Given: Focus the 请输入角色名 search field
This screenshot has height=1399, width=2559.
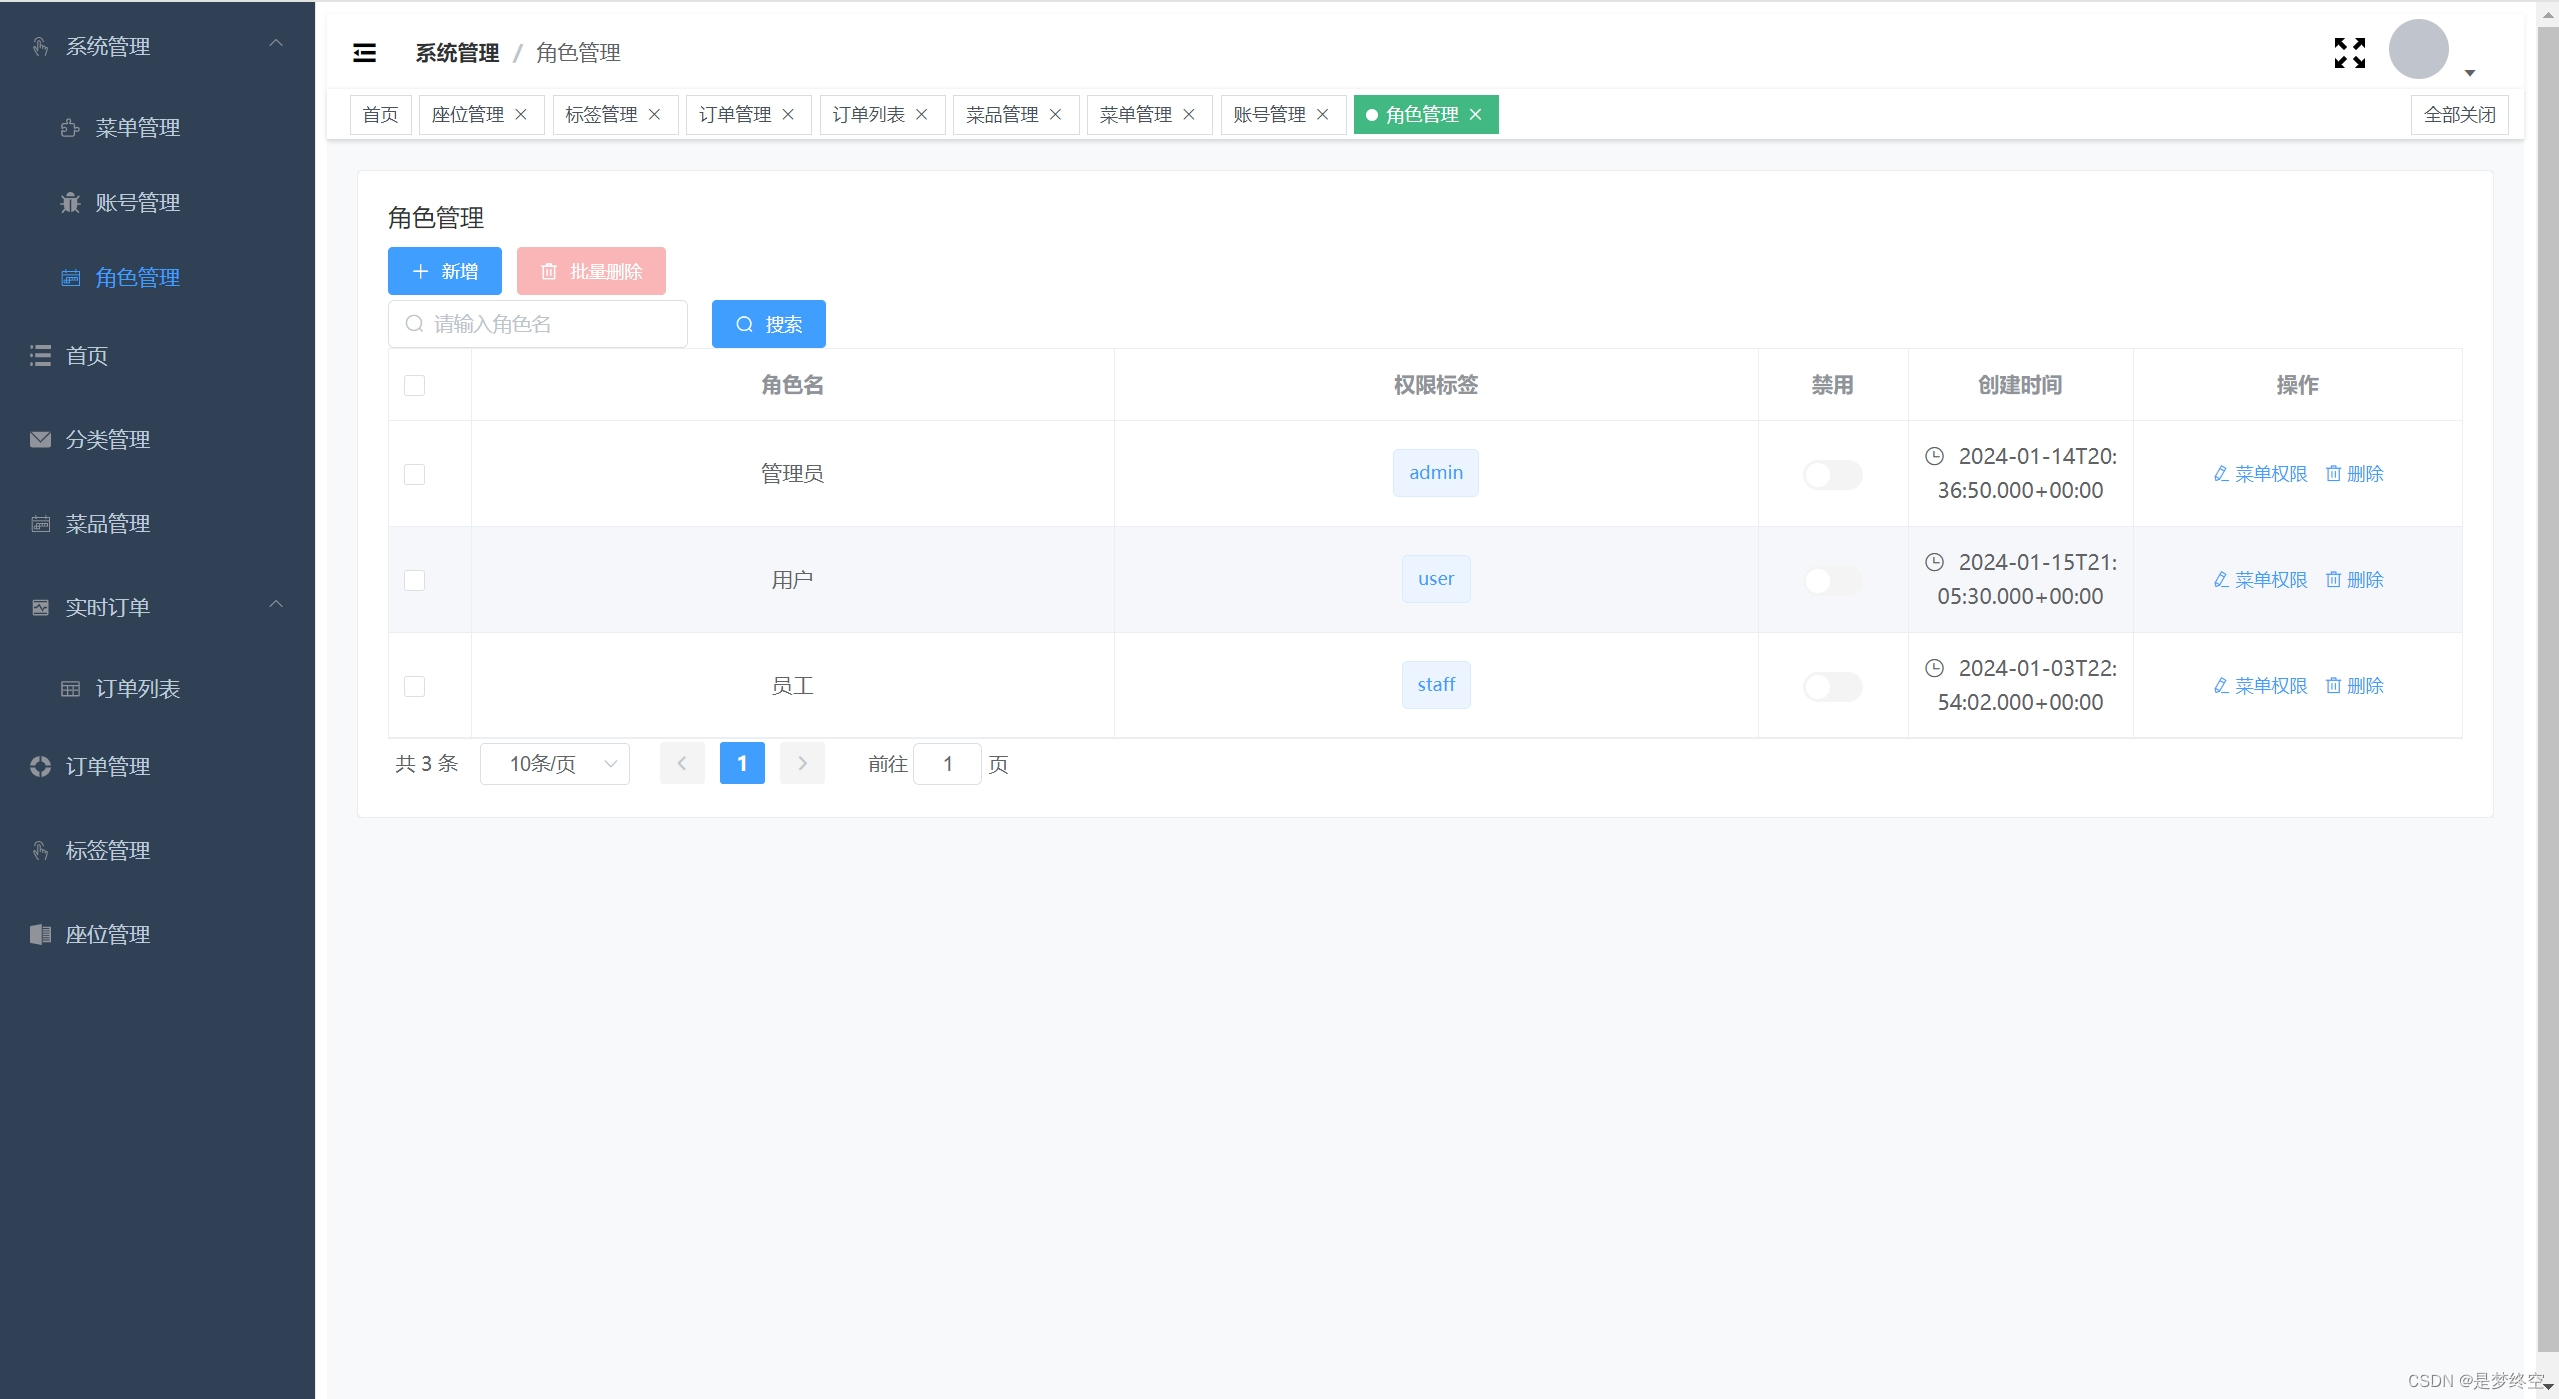Looking at the screenshot, I should 538,324.
